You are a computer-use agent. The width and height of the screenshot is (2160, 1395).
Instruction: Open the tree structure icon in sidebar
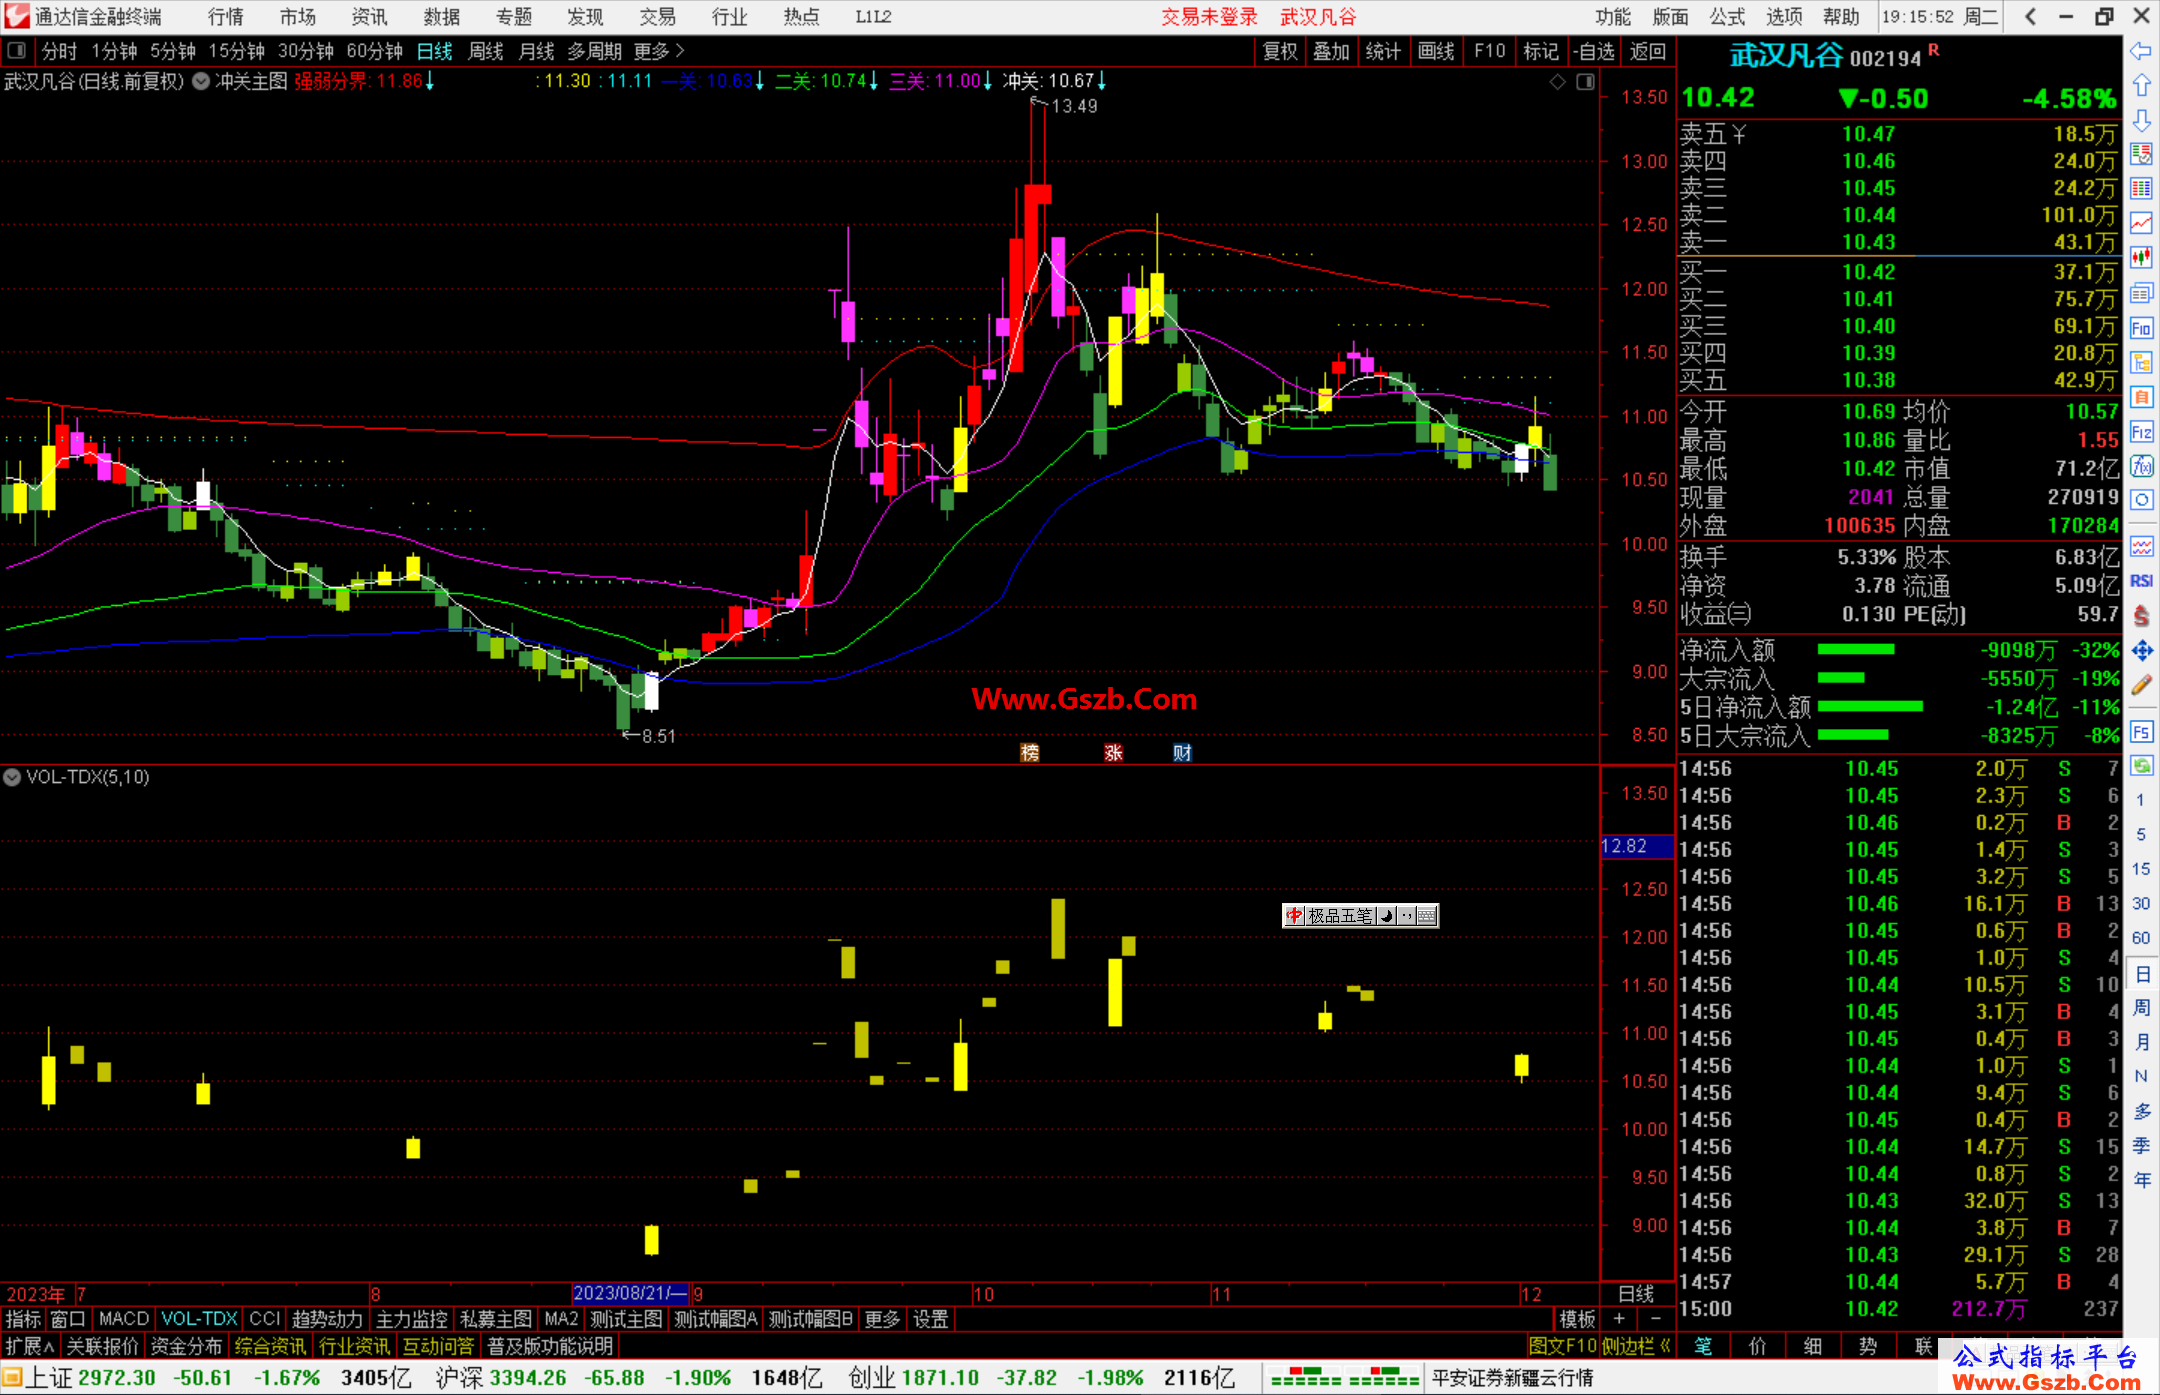(x=2141, y=362)
